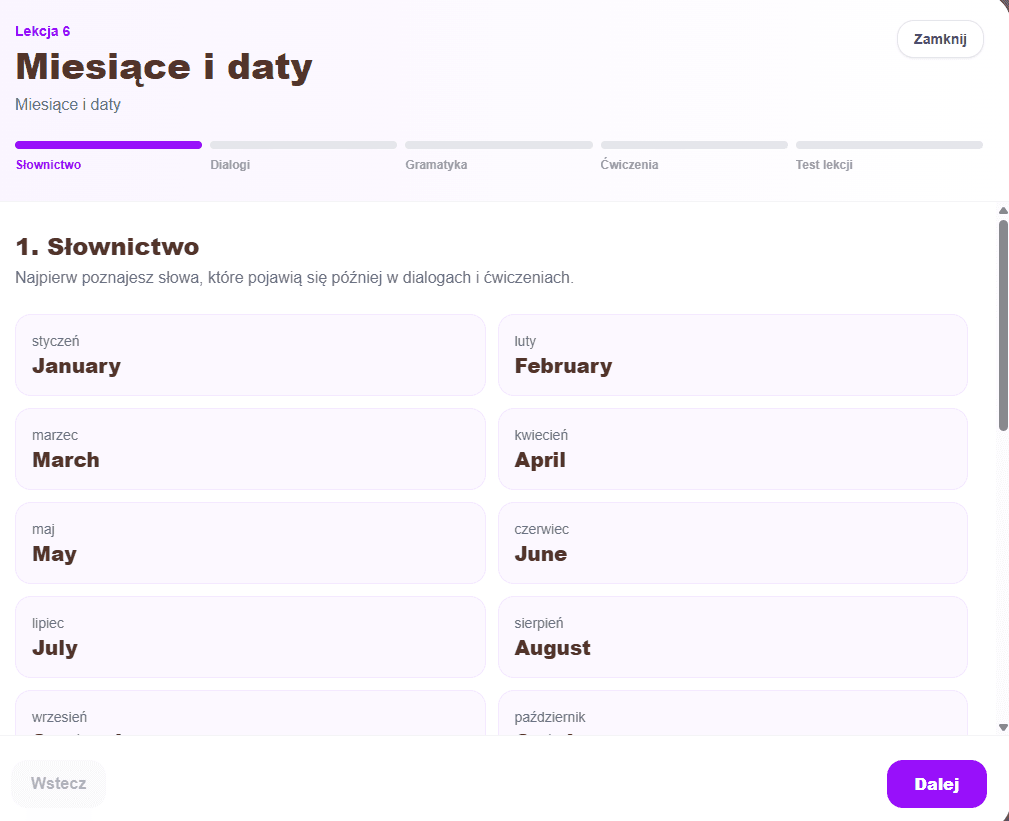The height and width of the screenshot is (821, 1009).
Task: Click the październik vocabulary card
Action: coord(733,713)
